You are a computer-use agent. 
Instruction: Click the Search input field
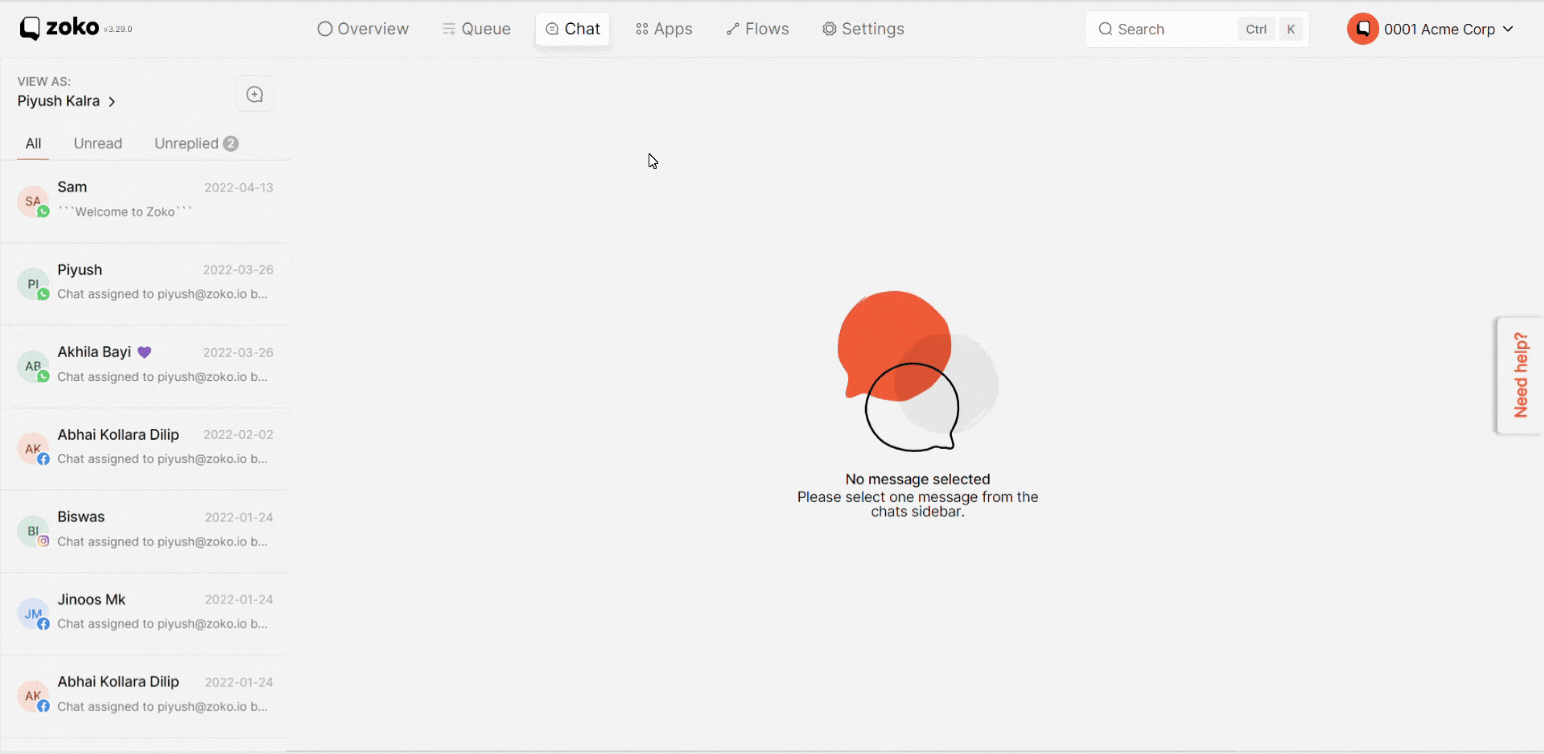pyautogui.click(x=1197, y=29)
